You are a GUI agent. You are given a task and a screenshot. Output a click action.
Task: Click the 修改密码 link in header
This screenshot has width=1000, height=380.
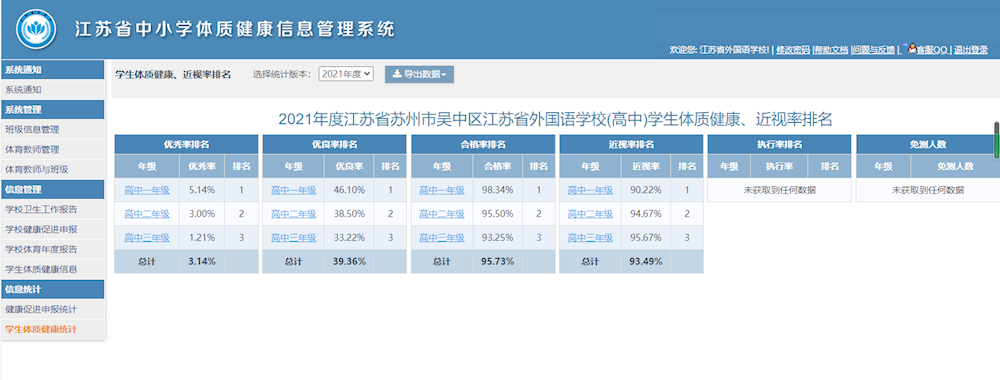pyautogui.click(x=793, y=50)
